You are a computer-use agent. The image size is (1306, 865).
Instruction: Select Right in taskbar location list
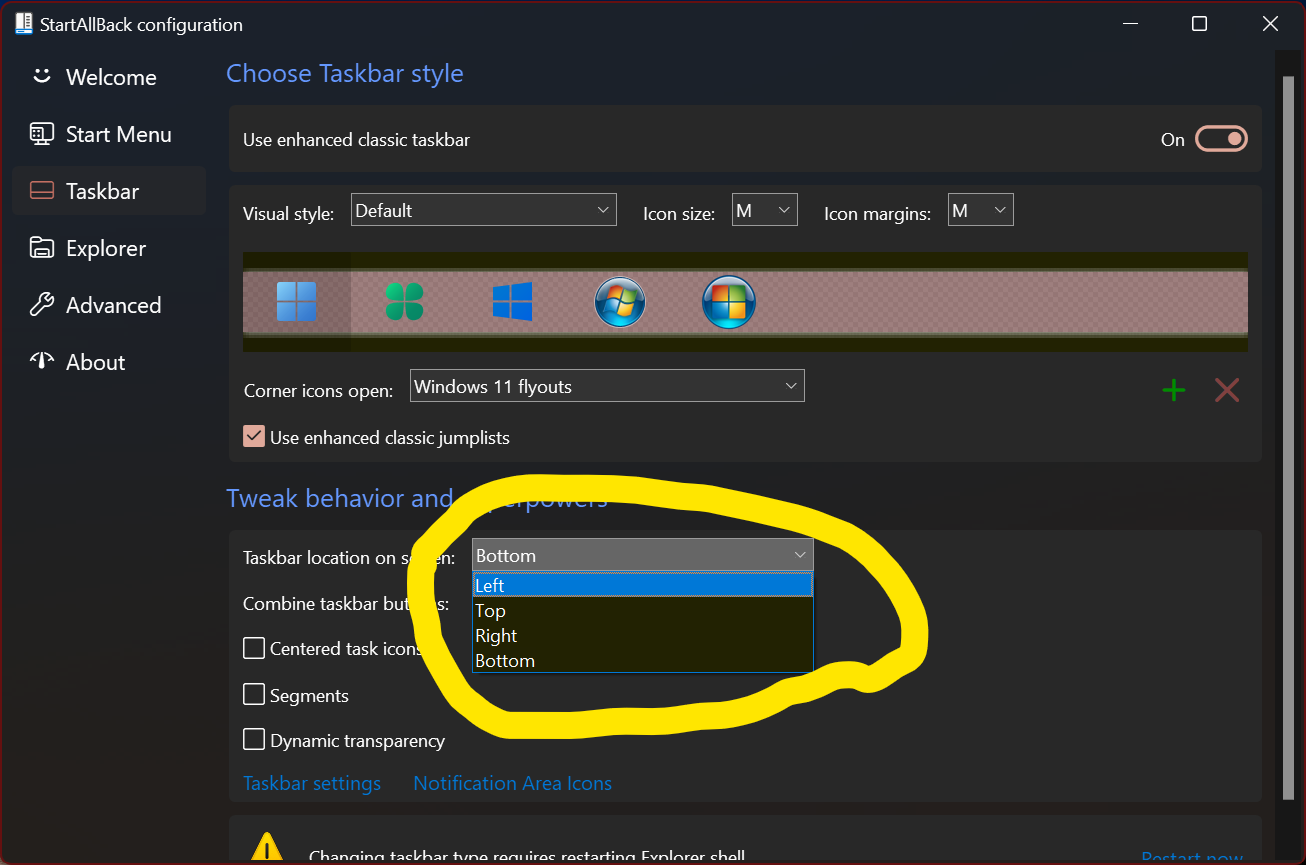[643, 635]
